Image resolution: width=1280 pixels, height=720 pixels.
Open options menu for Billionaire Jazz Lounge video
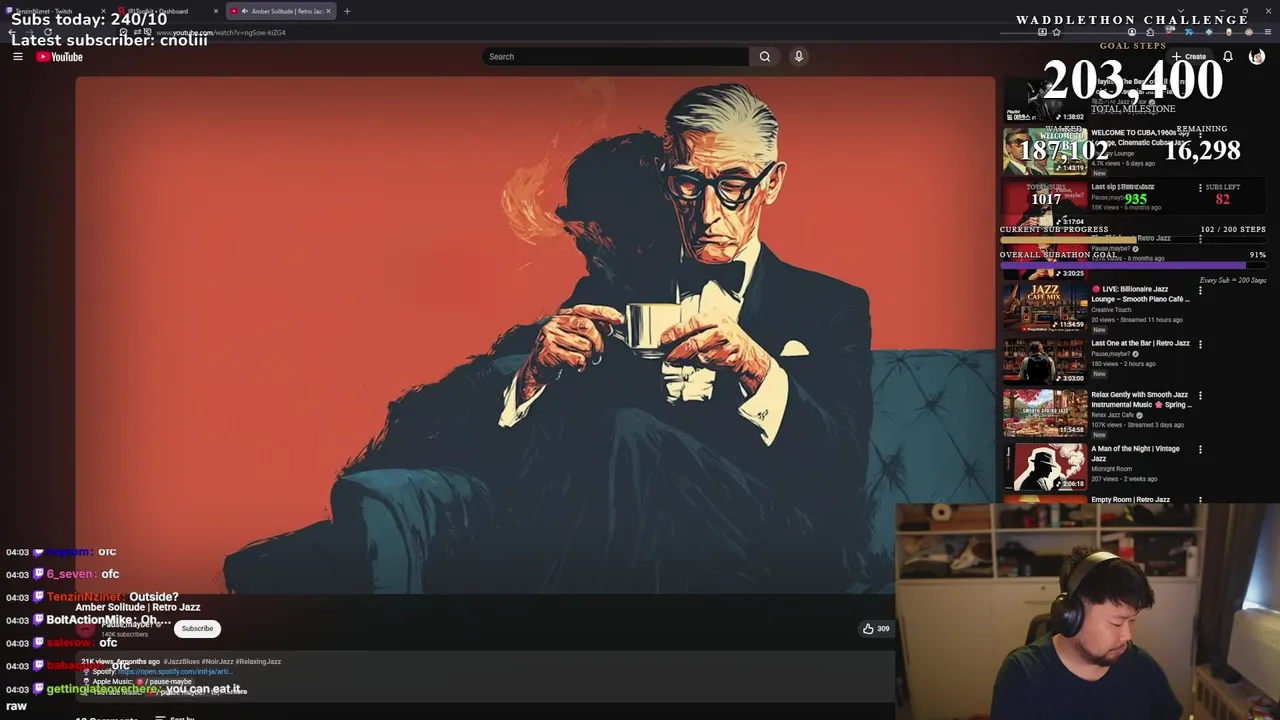pyautogui.click(x=1200, y=290)
